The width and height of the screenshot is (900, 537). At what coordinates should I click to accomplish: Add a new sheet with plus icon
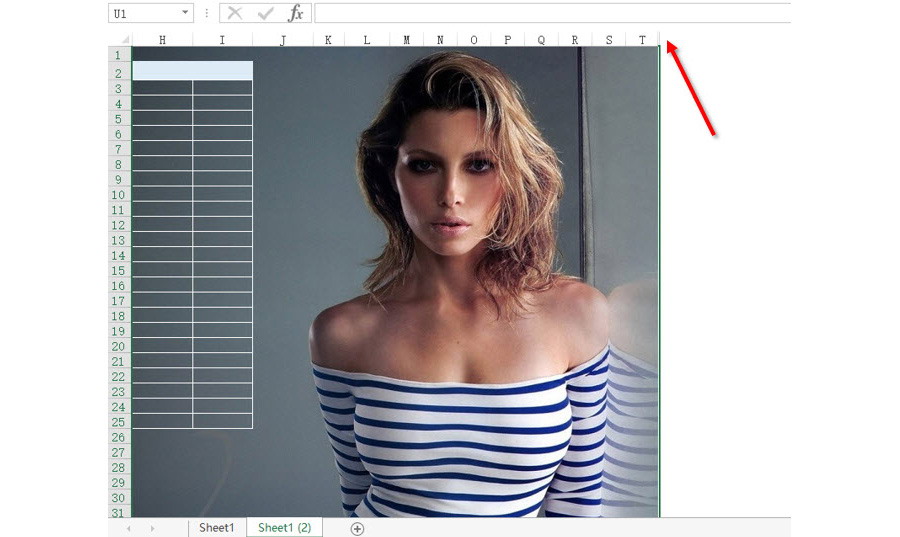coord(357,529)
